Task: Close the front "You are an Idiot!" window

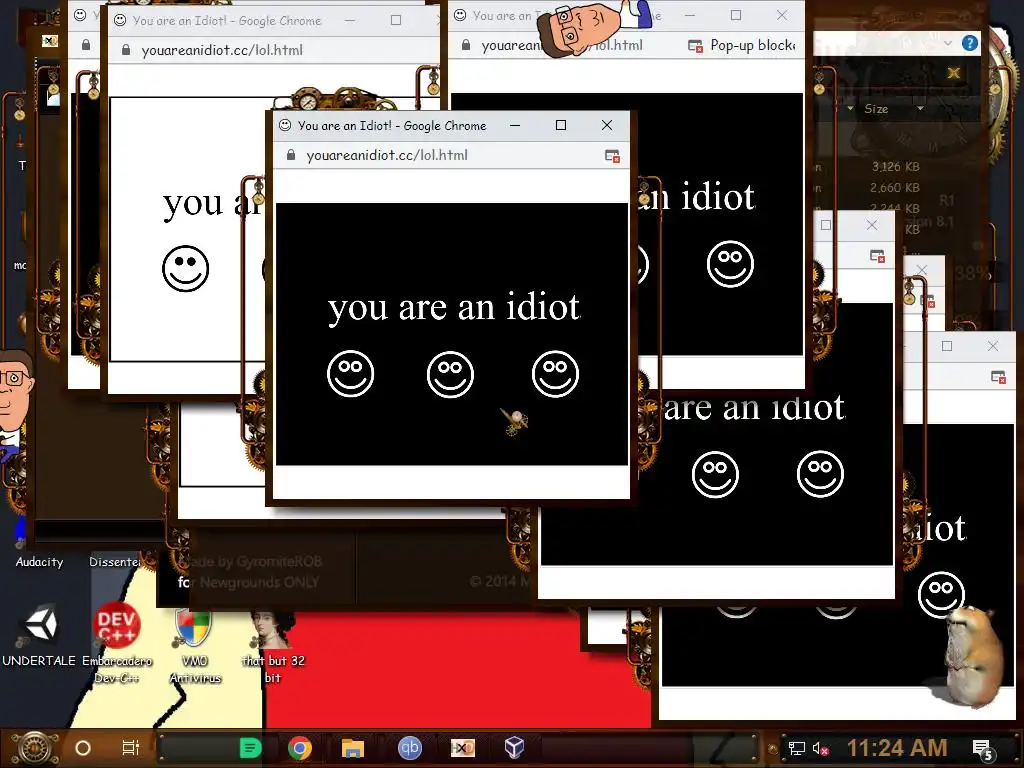Action: 607,125
